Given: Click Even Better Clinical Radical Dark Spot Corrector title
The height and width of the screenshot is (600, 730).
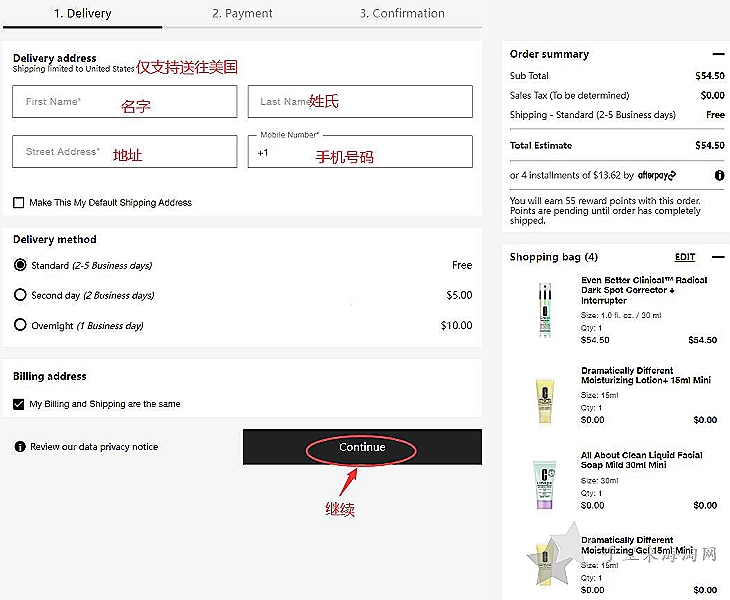Looking at the screenshot, I should pos(644,290).
